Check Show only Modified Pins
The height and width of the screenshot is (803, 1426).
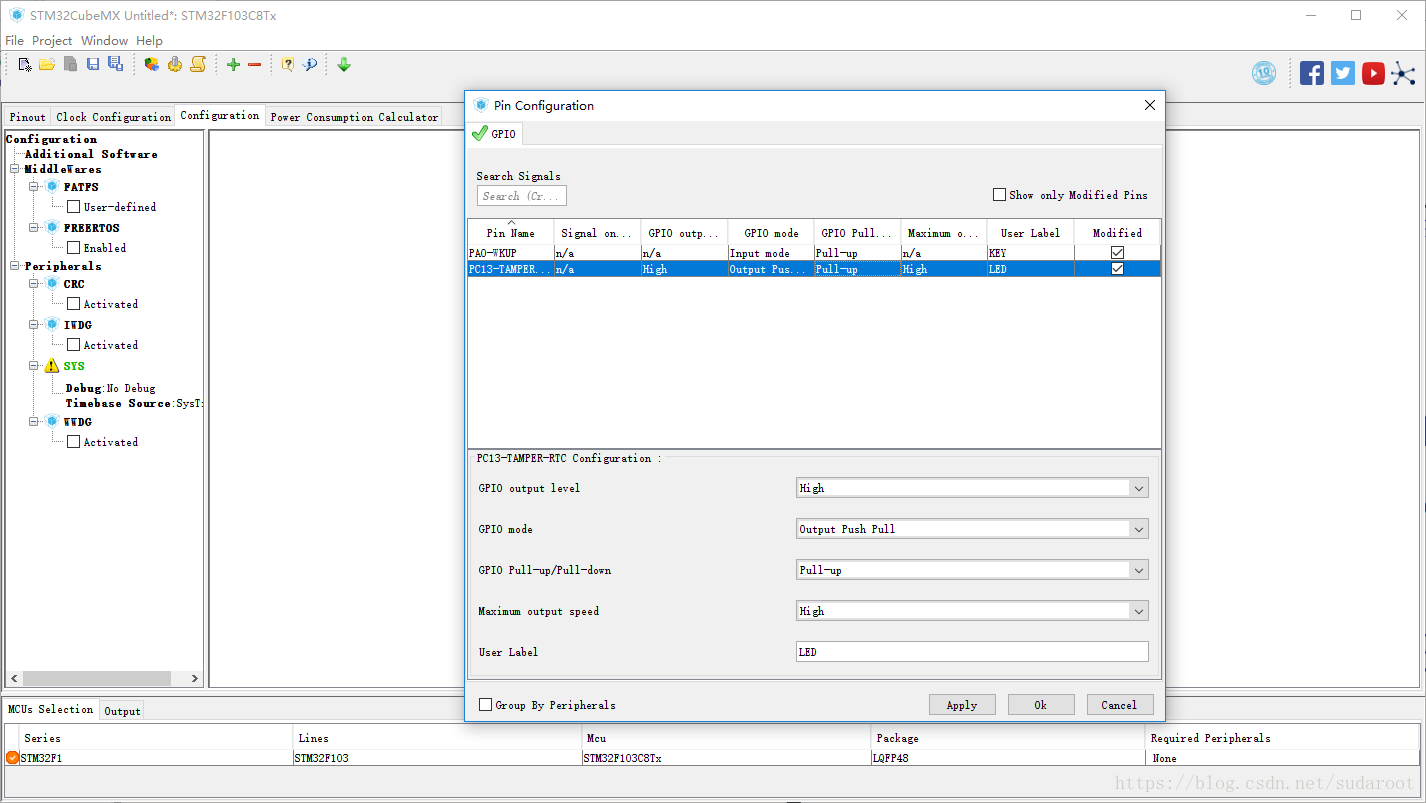pyautogui.click(x=999, y=195)
